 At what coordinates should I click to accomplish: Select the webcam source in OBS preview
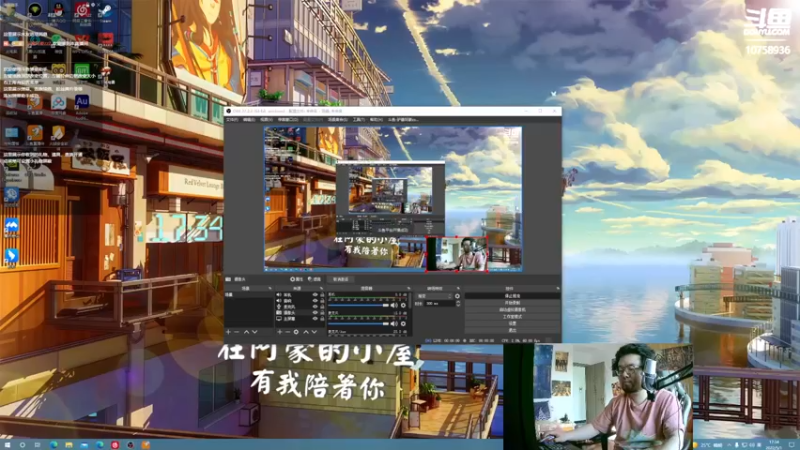pyautogui.click(x=457, y=254)
